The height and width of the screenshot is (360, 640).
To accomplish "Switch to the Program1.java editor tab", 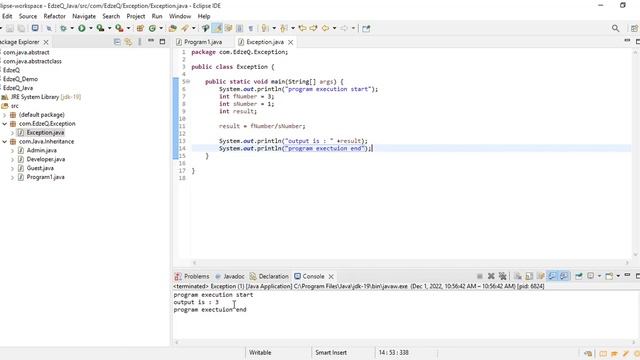I will tap(203, 42).
